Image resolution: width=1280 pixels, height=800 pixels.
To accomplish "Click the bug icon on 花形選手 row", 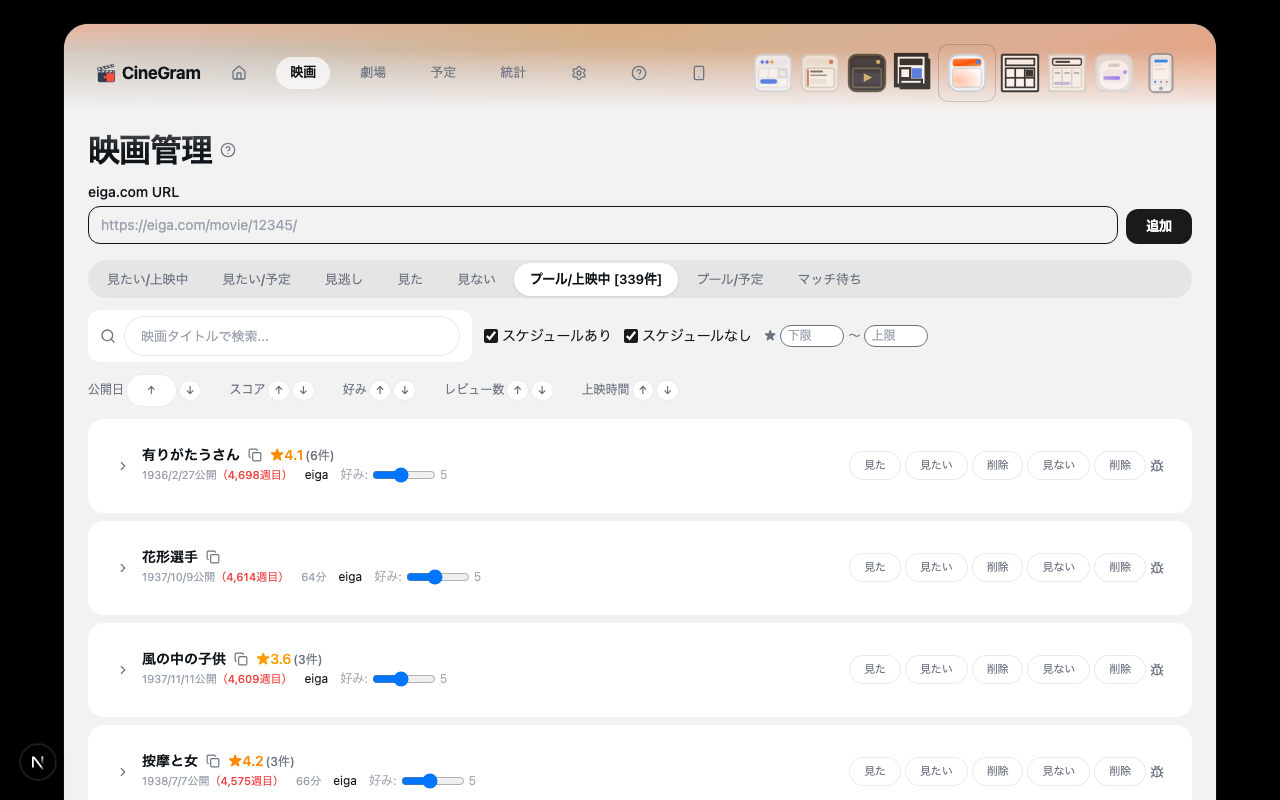I will [1157, 568].
